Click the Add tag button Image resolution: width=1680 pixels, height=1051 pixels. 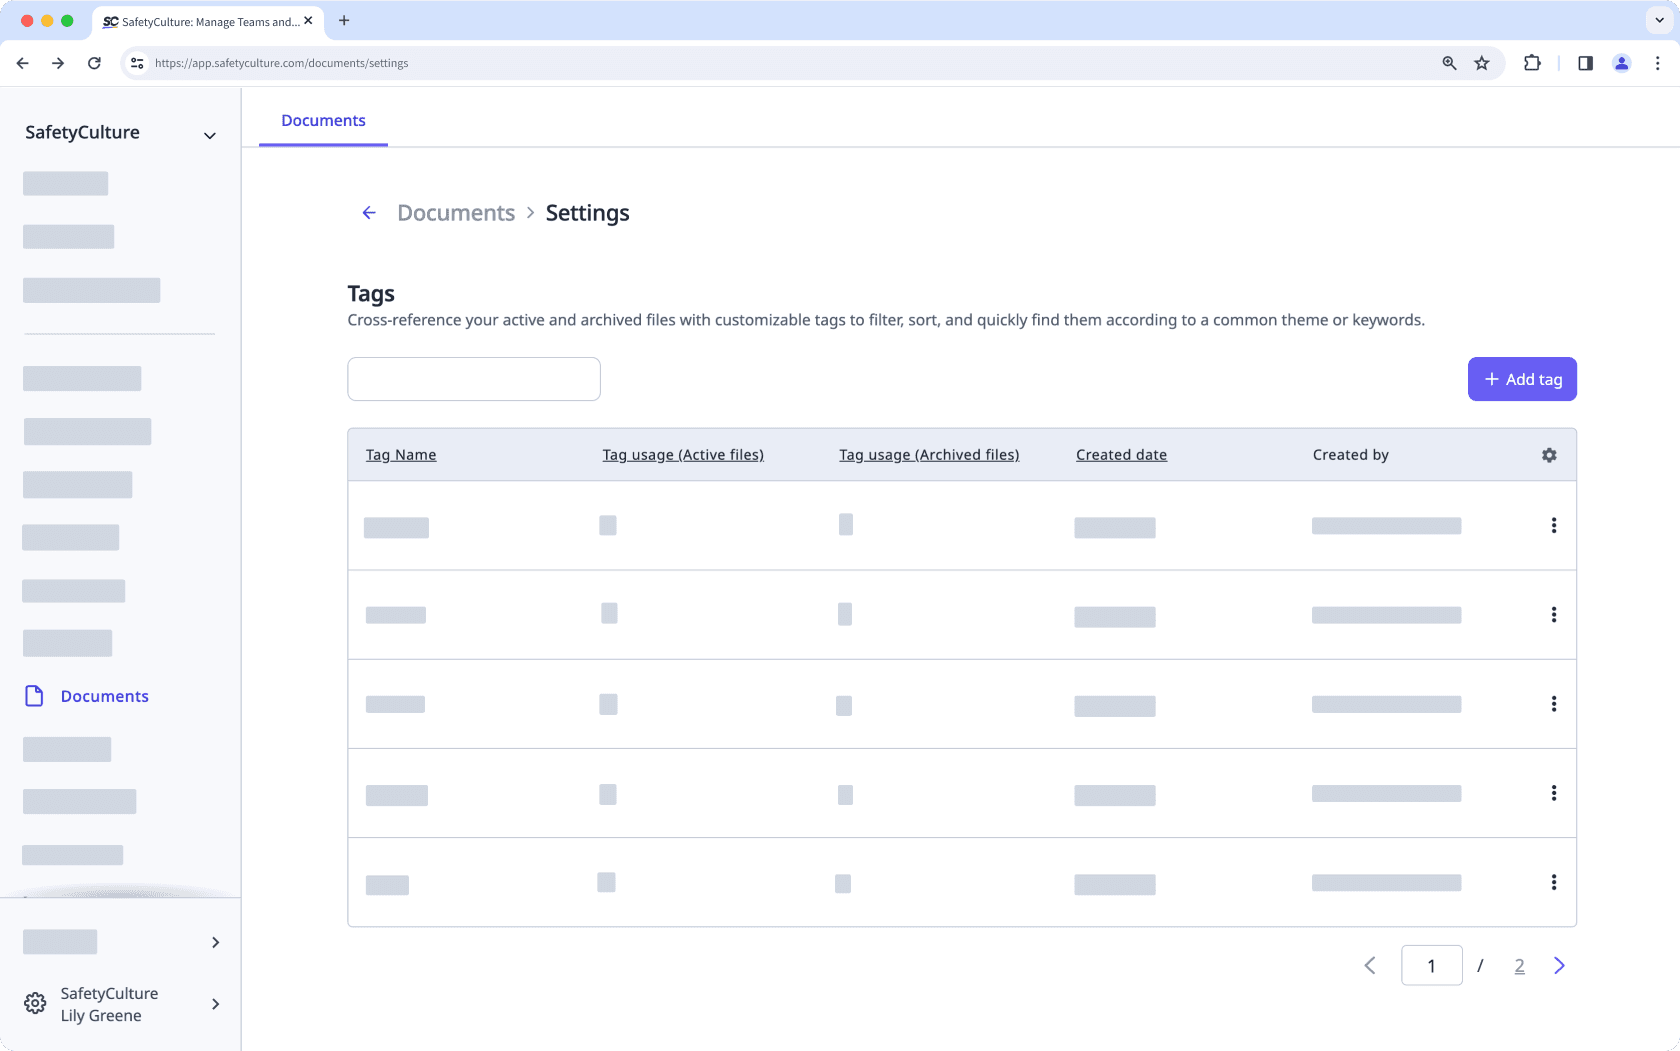(1521, 379)
